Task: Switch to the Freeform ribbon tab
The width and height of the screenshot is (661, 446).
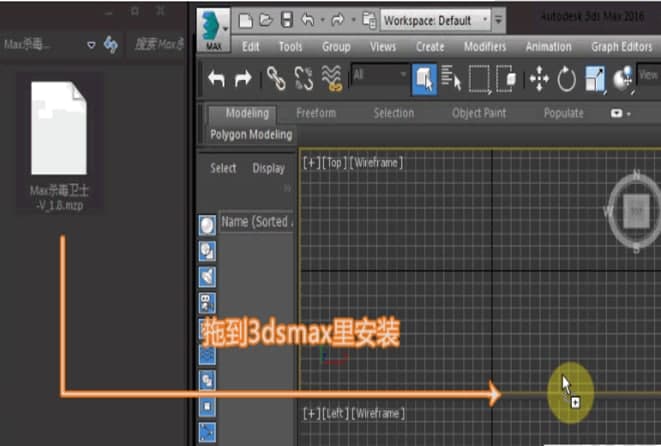Action: pyautogui.click(x=316, y=113)
